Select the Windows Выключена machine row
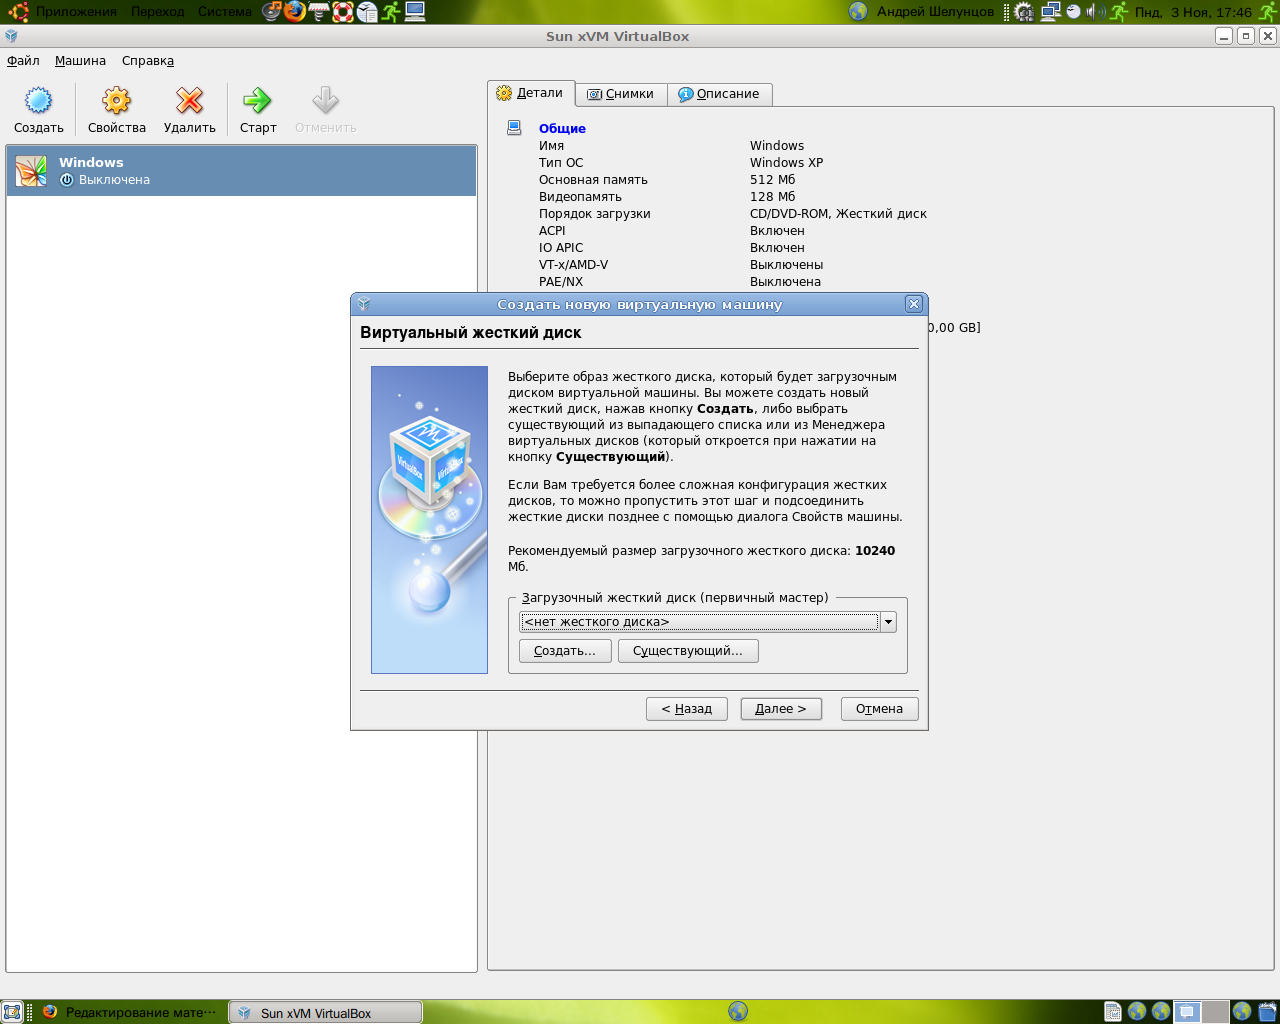1280x1024 pixels. click(x=241, y=171)
